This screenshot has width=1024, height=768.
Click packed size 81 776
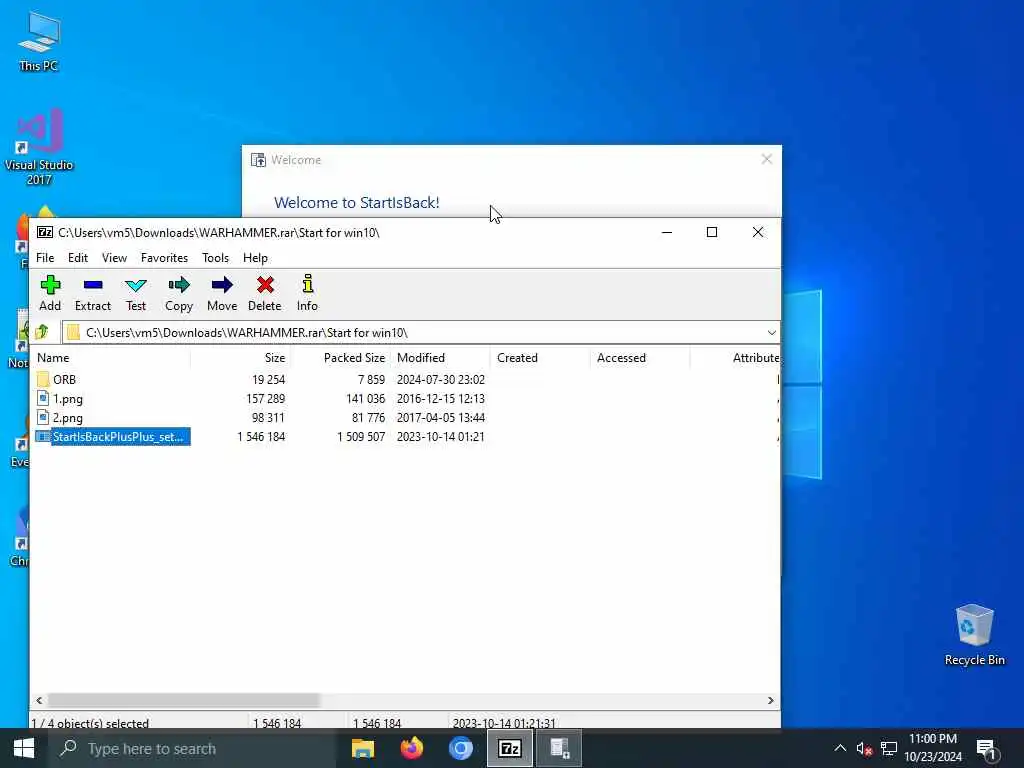[368, 417]
